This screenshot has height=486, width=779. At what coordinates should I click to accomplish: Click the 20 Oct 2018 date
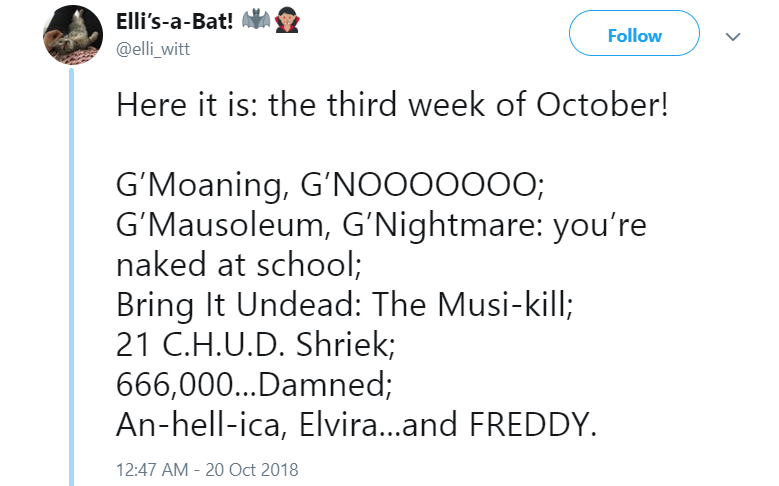point(250,468)
